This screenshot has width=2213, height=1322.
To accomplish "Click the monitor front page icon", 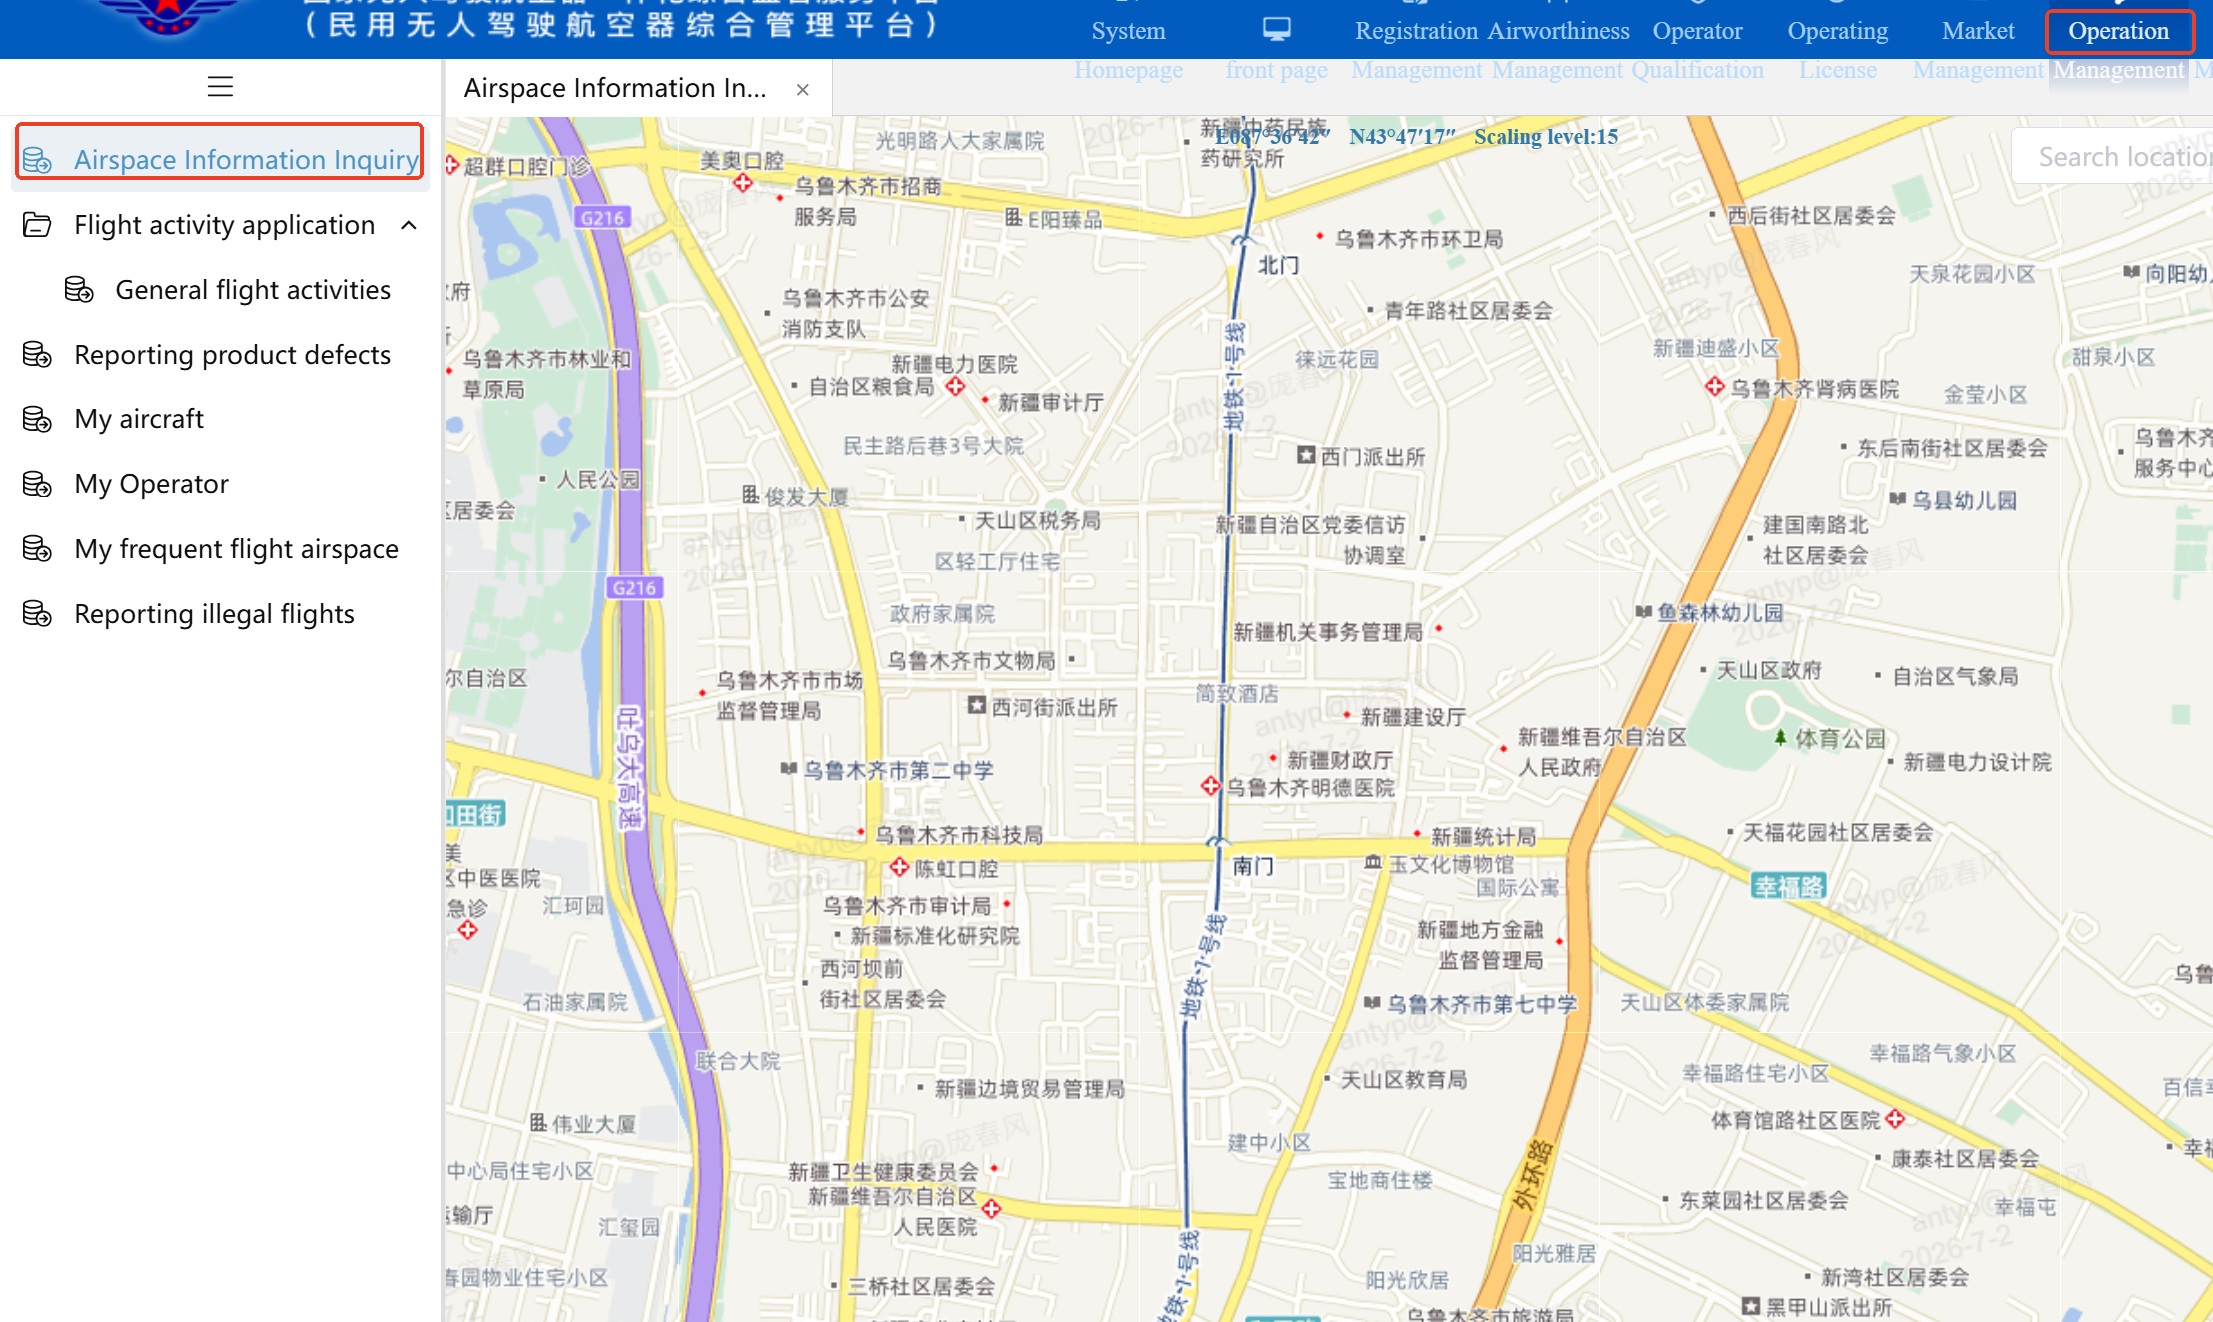I will [1276, 30].
